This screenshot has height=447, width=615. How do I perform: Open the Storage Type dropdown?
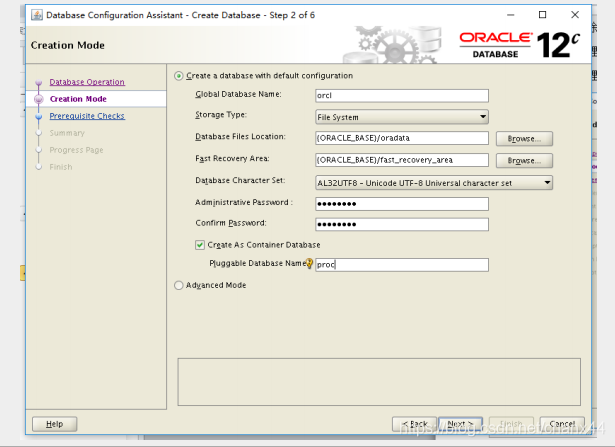pyautogui.click(x=402, y=117)
